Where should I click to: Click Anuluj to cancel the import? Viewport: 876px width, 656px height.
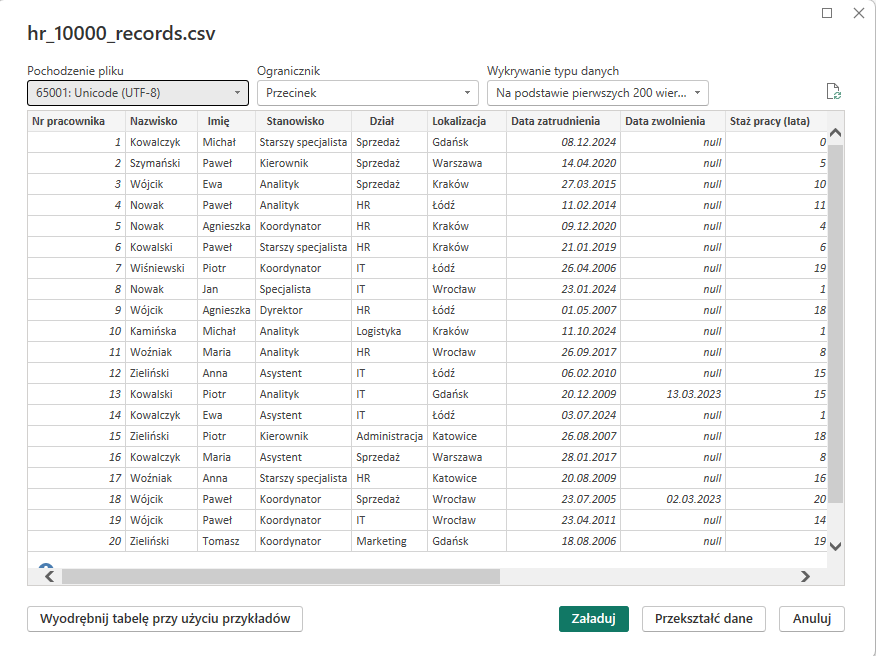pyautogui.click(x=811, y=618)
